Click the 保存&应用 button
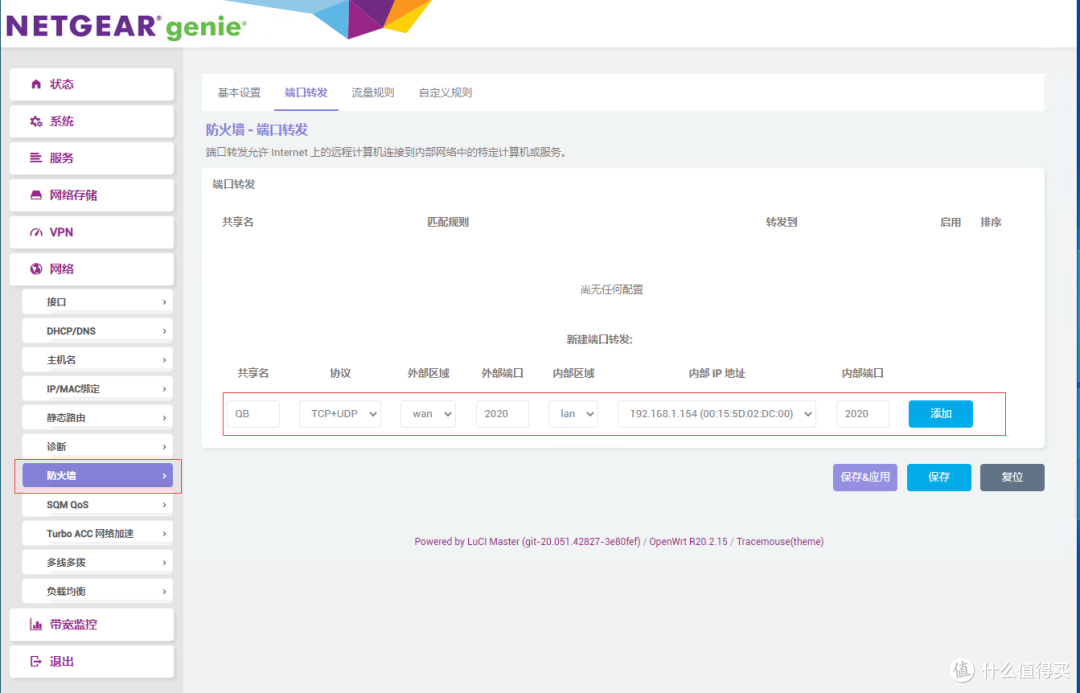Viewport: 1080px width, 693px height. tap(864, 477)
